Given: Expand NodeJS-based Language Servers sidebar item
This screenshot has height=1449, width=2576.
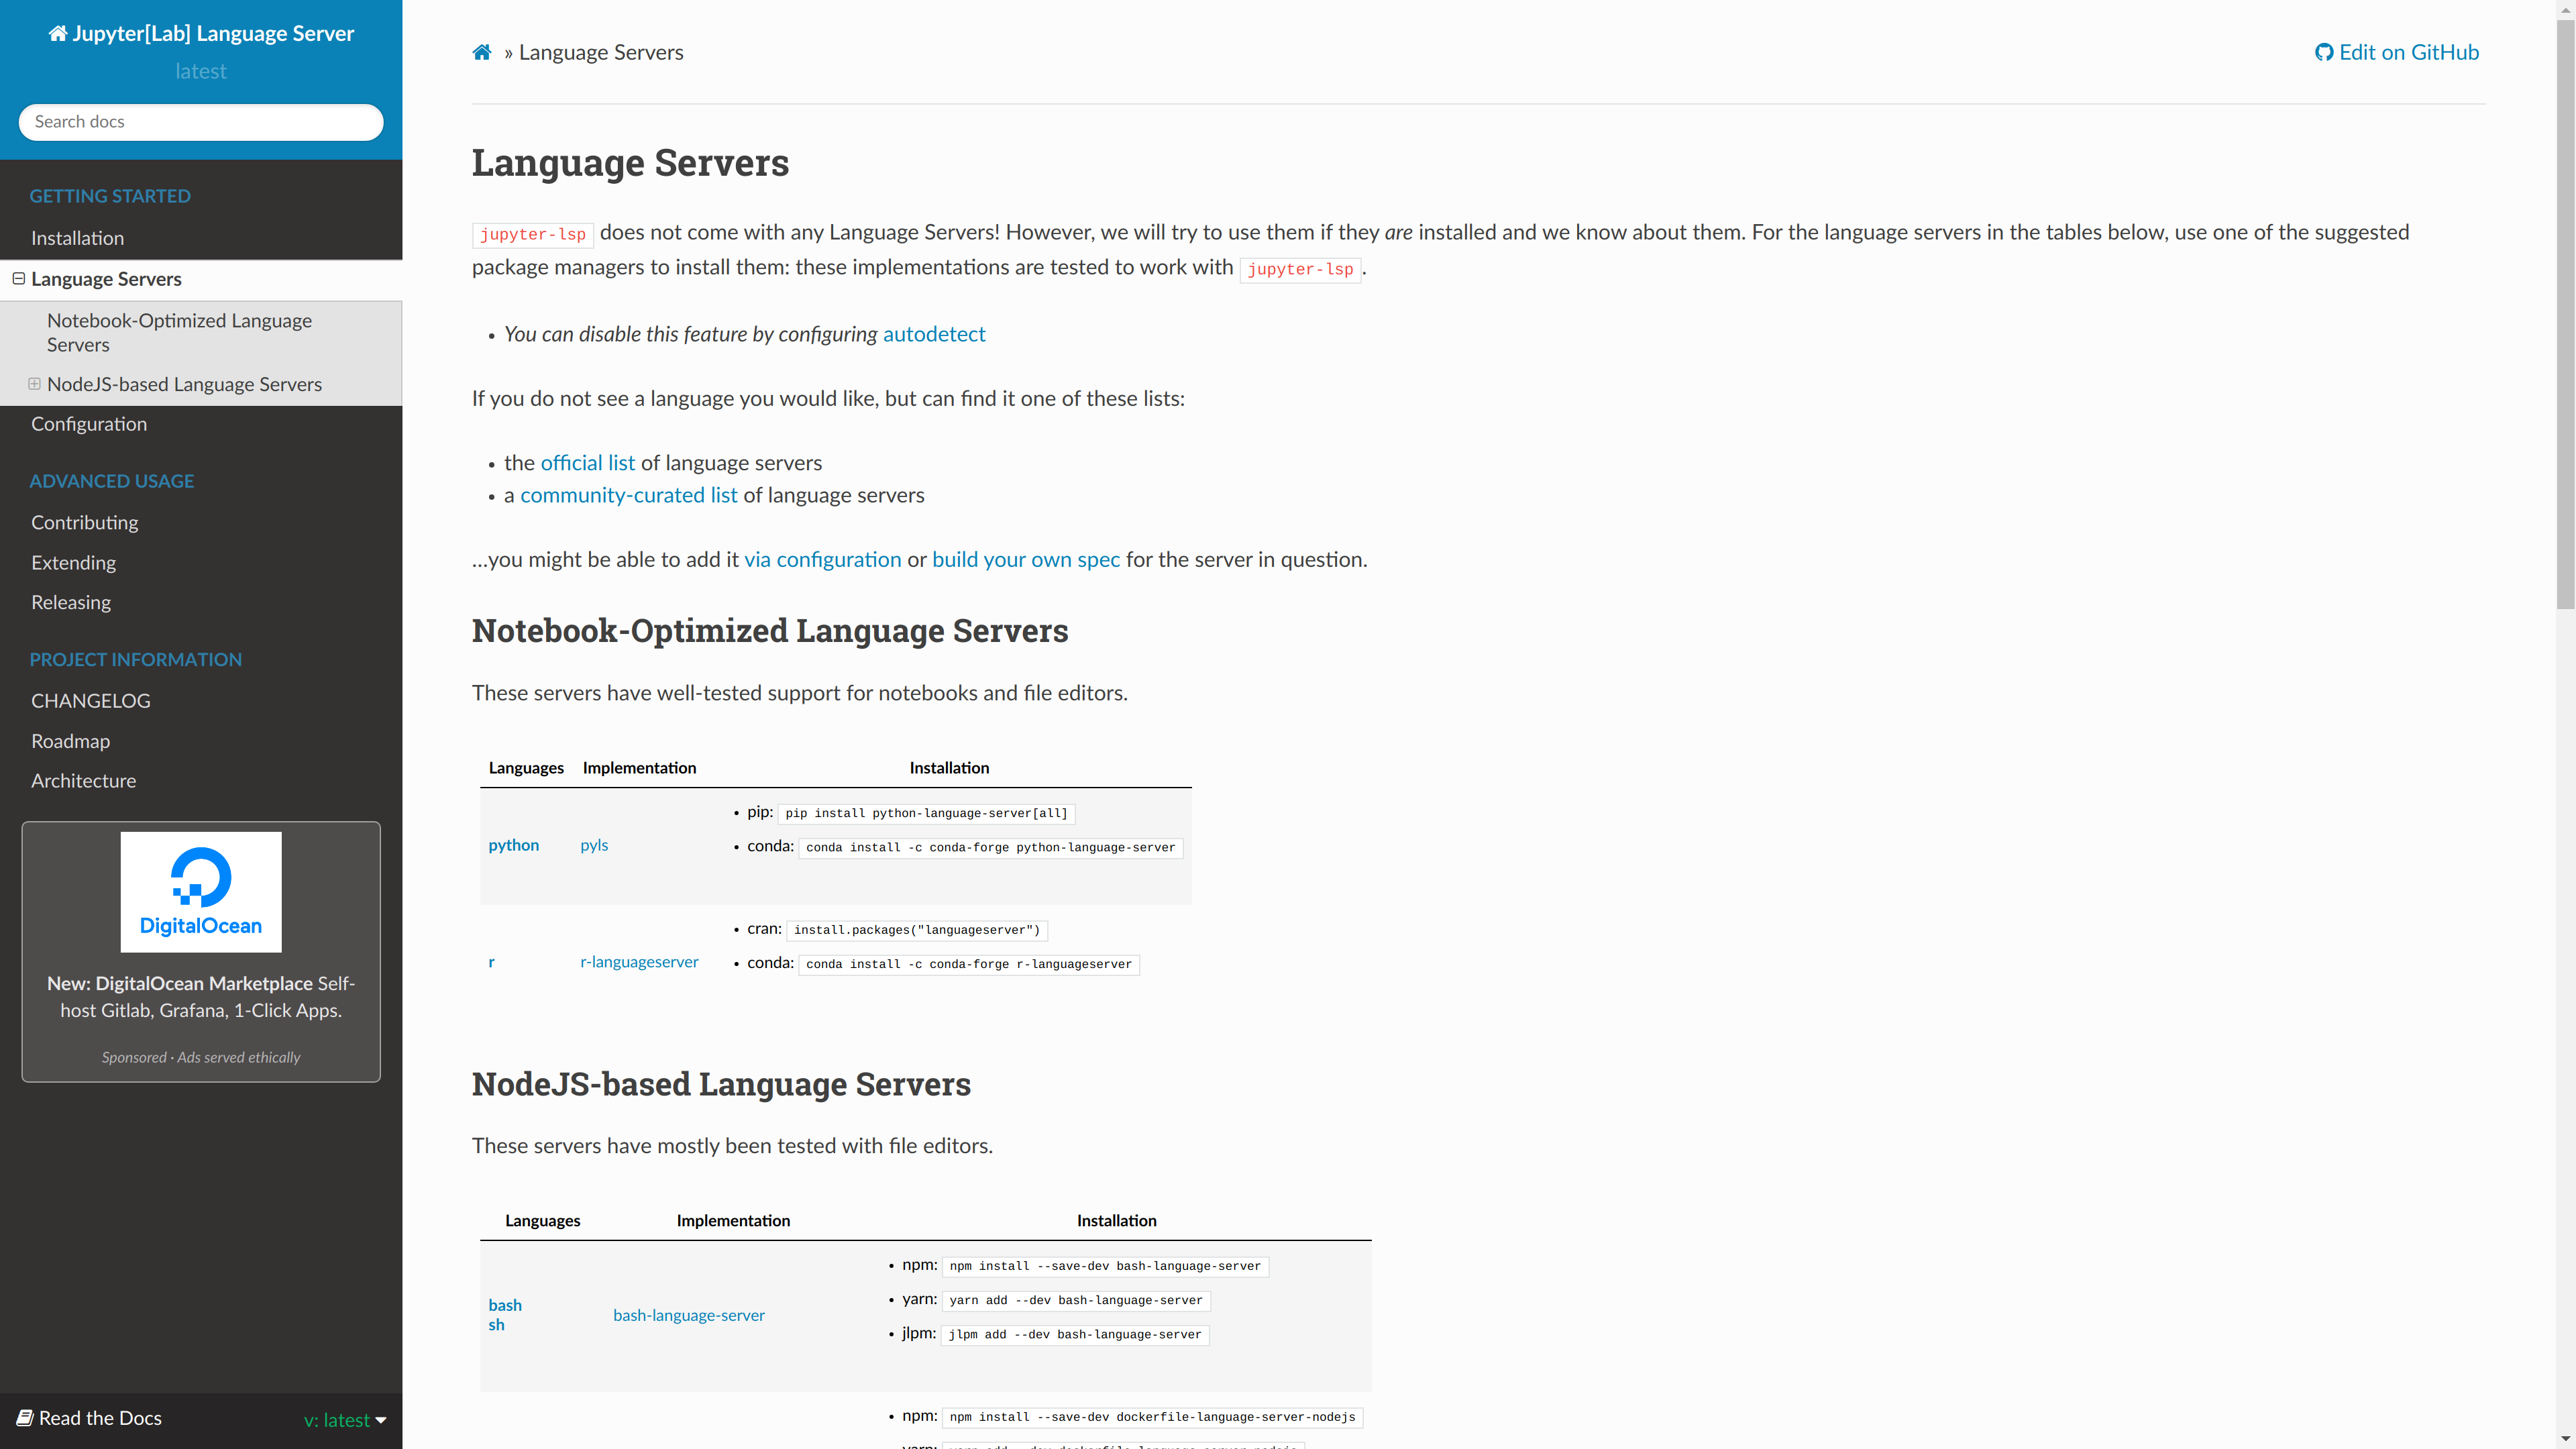Looking at the screenshot, I should (x=34, y=384).
